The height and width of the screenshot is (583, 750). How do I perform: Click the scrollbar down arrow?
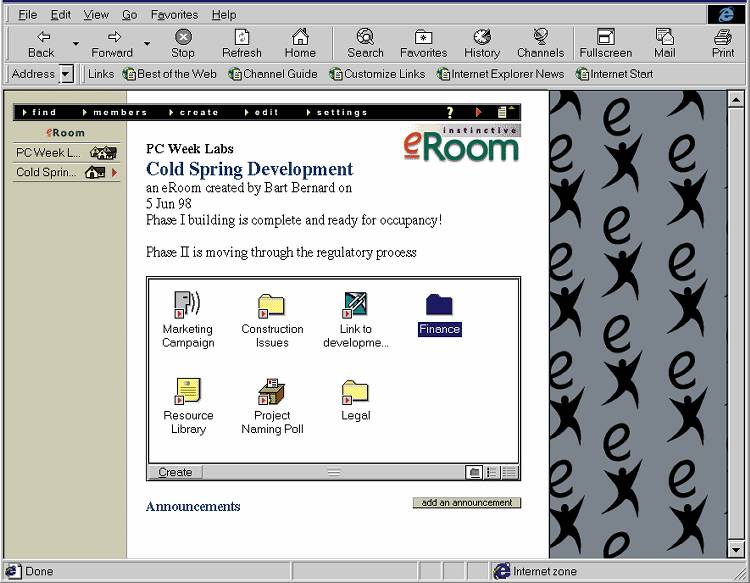pyautogui.click(x=735, y=550)
